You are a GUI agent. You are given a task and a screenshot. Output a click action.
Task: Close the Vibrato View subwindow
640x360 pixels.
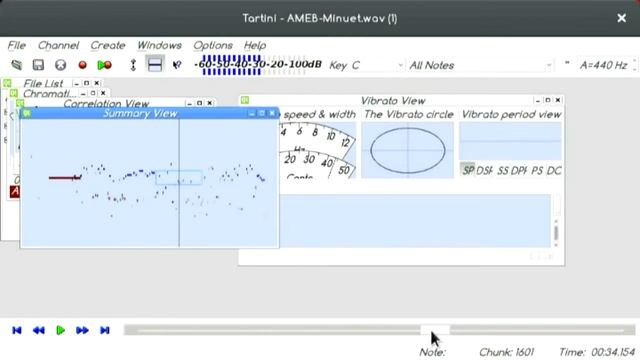(x=558, y=100)
